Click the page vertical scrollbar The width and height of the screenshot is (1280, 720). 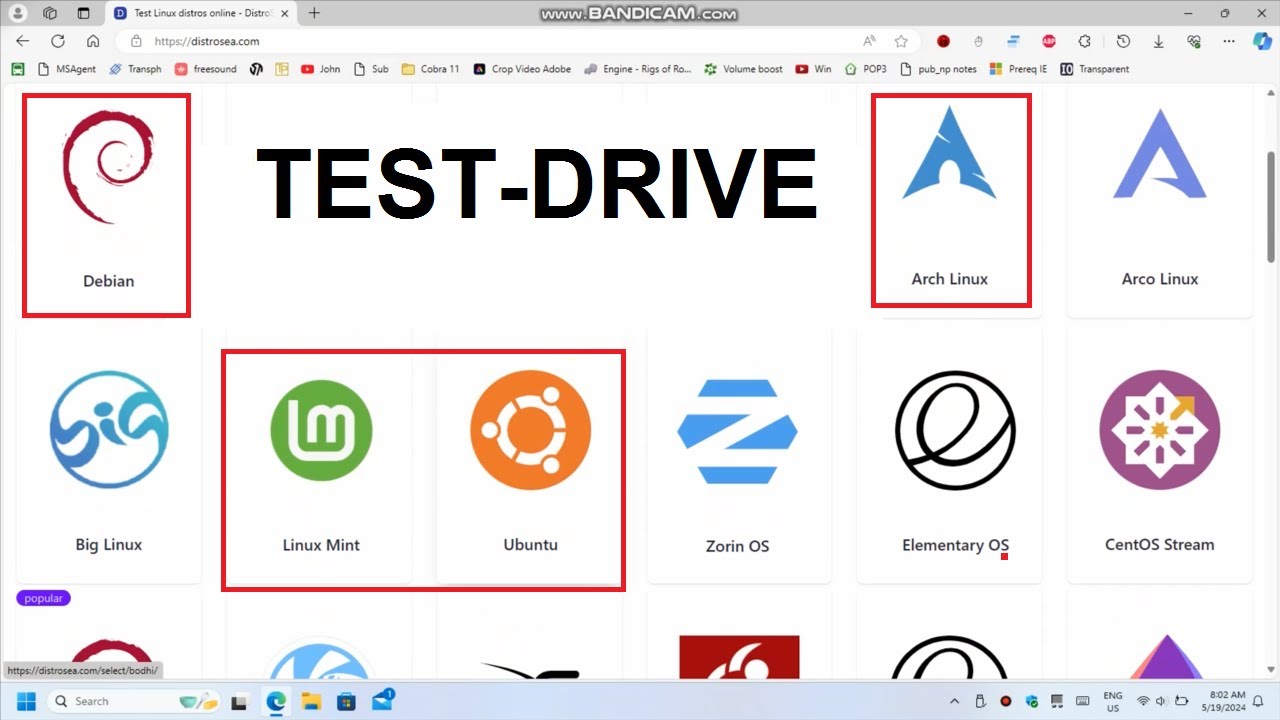pos(1271,207)
